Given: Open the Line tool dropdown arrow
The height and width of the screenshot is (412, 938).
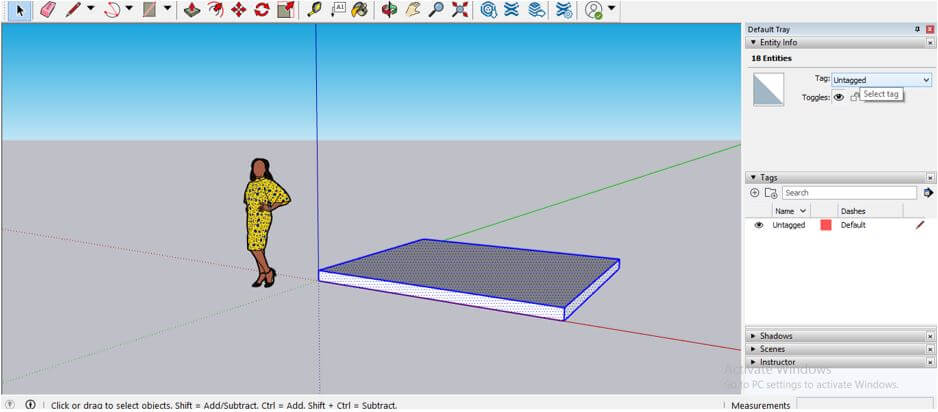Looking at the screenshot, I should click(91, 9).
